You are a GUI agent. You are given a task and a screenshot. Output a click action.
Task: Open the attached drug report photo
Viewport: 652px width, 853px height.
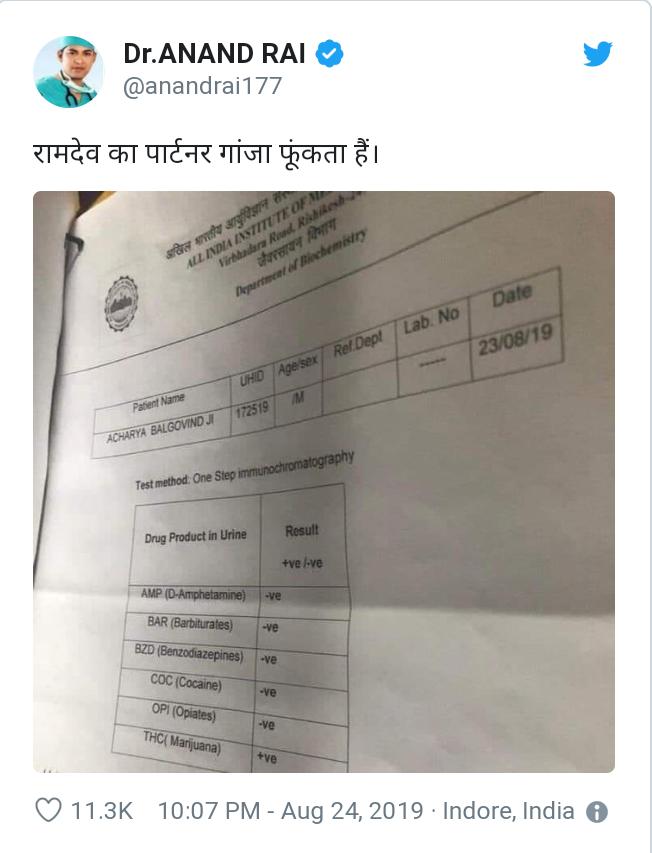(x=324, y=481)
